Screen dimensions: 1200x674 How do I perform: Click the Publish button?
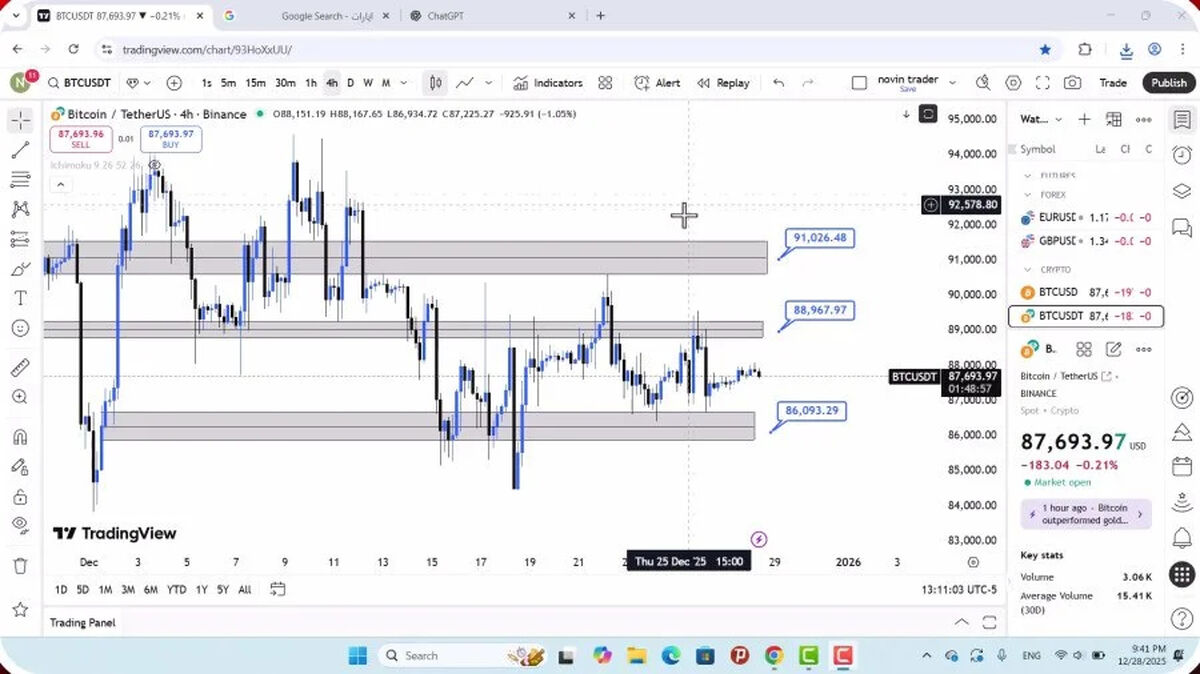(1168, 83)
